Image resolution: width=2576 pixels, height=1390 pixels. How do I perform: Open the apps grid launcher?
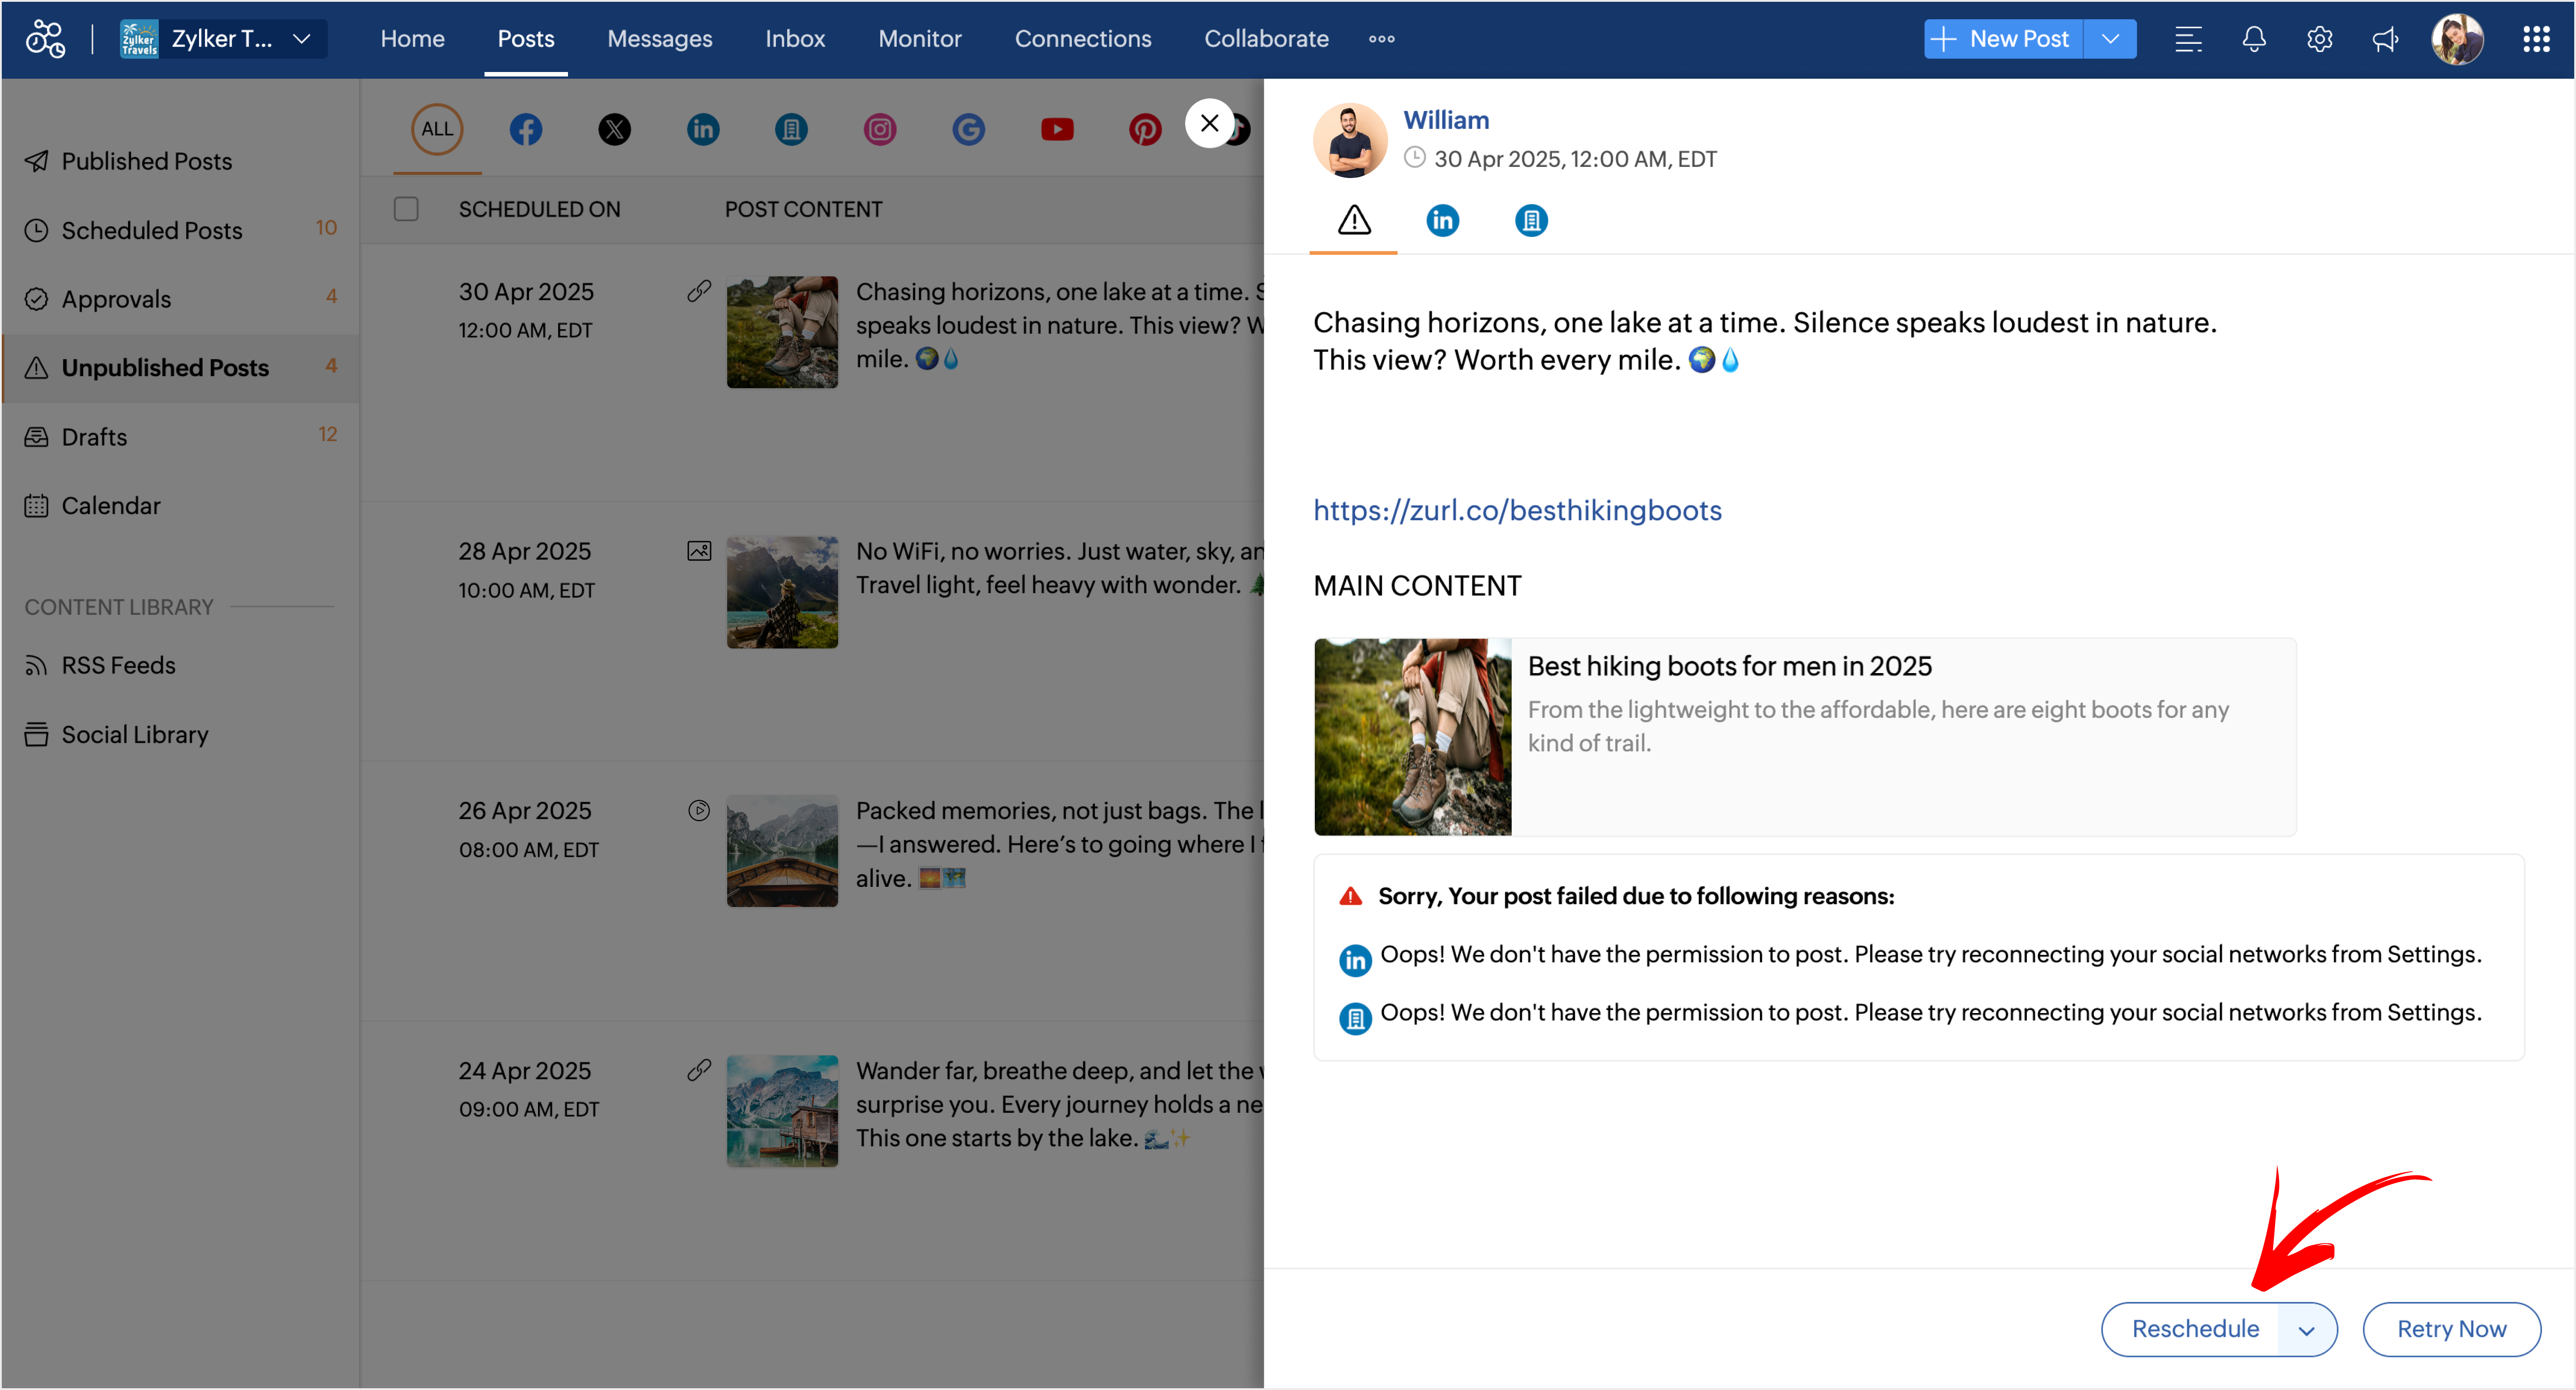pos(2536,39)
